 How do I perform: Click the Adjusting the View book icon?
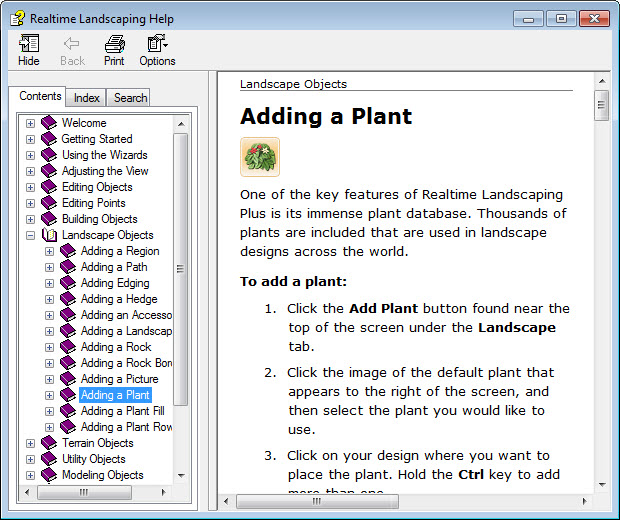(x=49, y=171)
